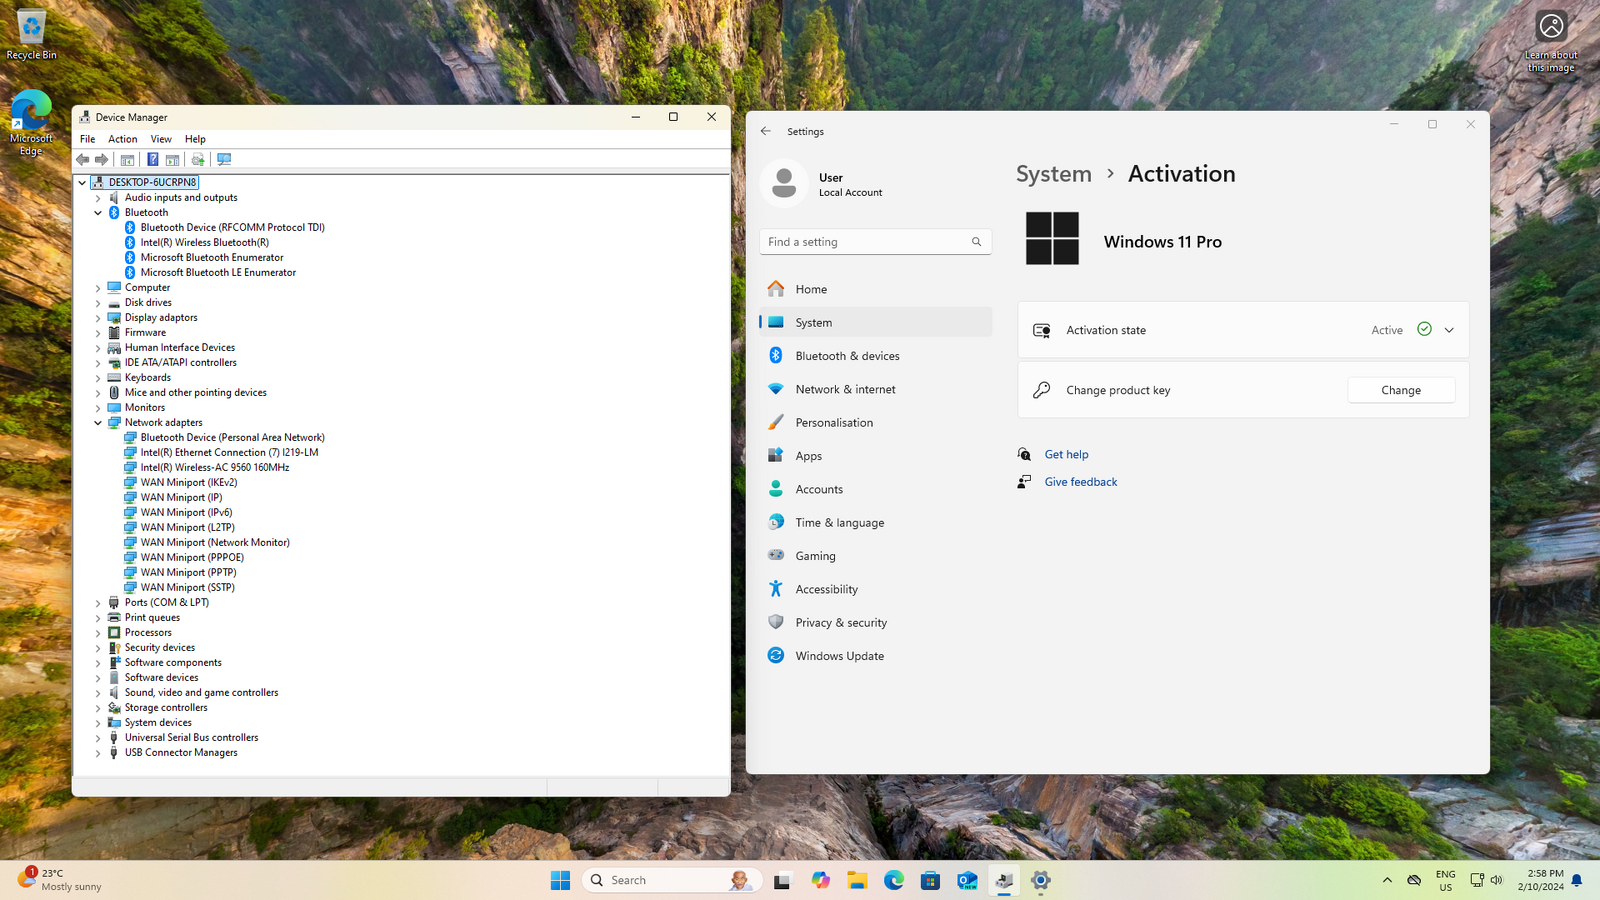Click the notification bell icon
1600x900 pixels.
[x=1577, y=880]
